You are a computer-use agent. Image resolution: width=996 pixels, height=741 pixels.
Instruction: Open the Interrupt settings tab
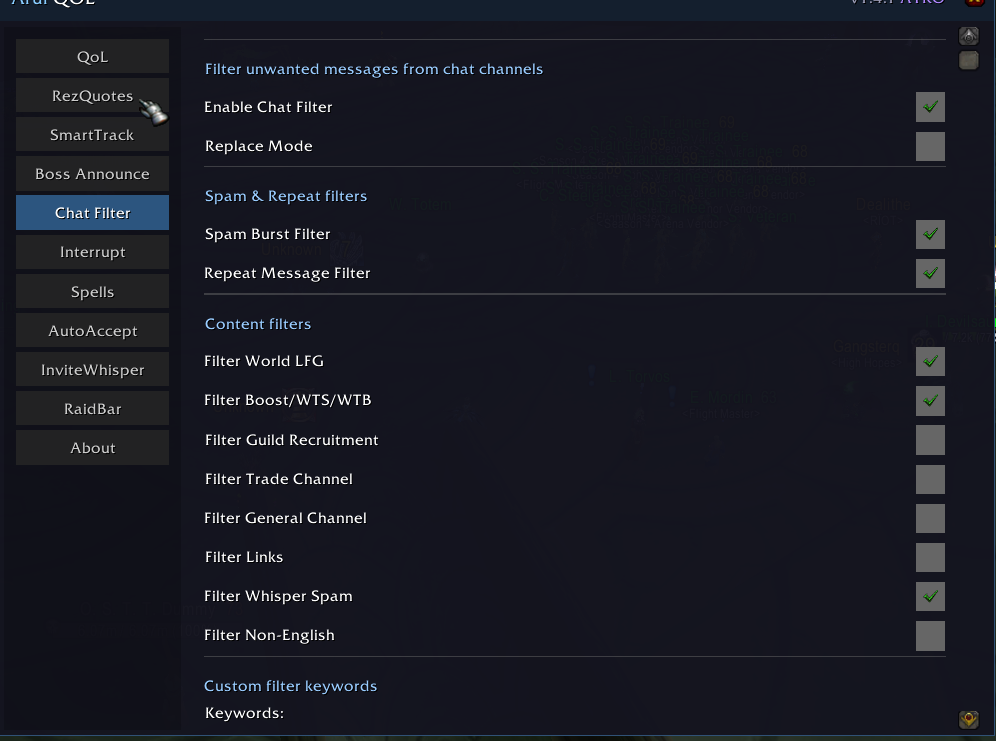point(92,252)
